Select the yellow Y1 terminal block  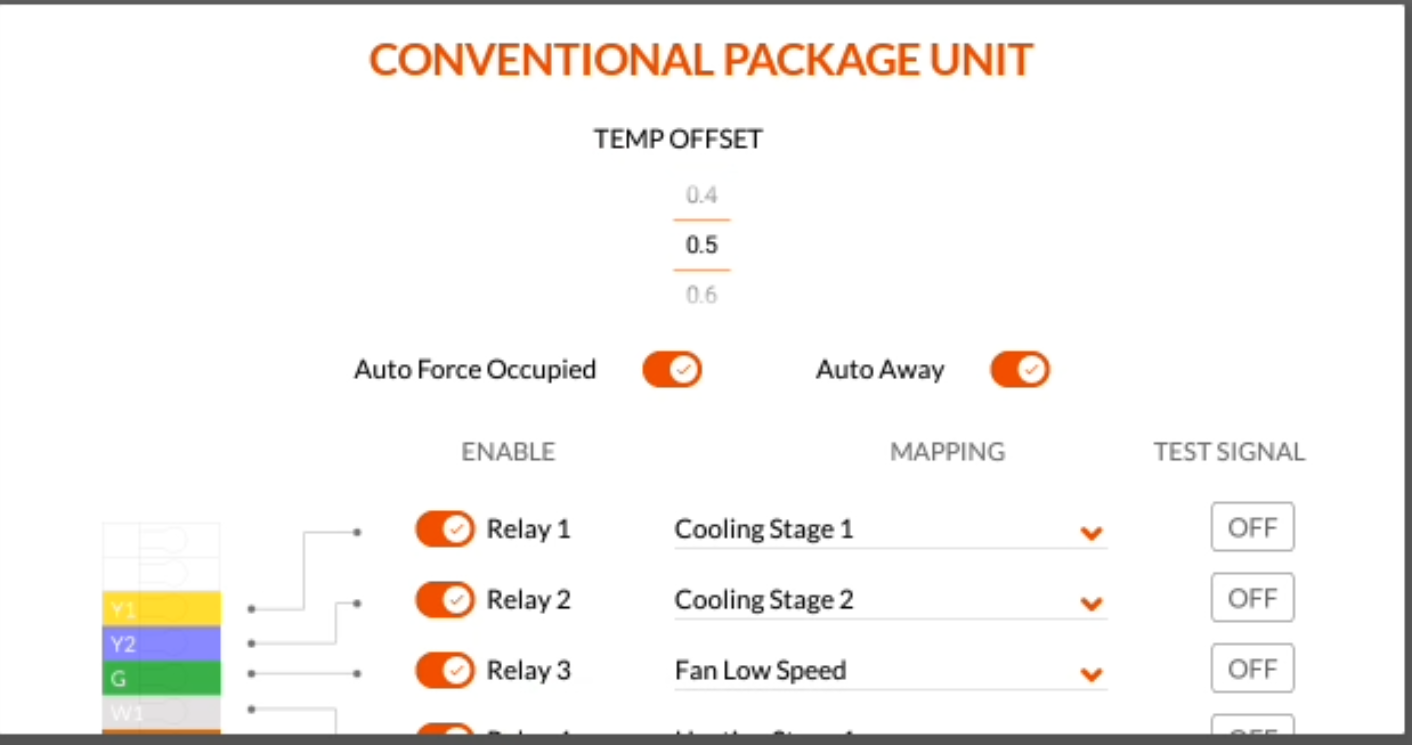[160, 607]
